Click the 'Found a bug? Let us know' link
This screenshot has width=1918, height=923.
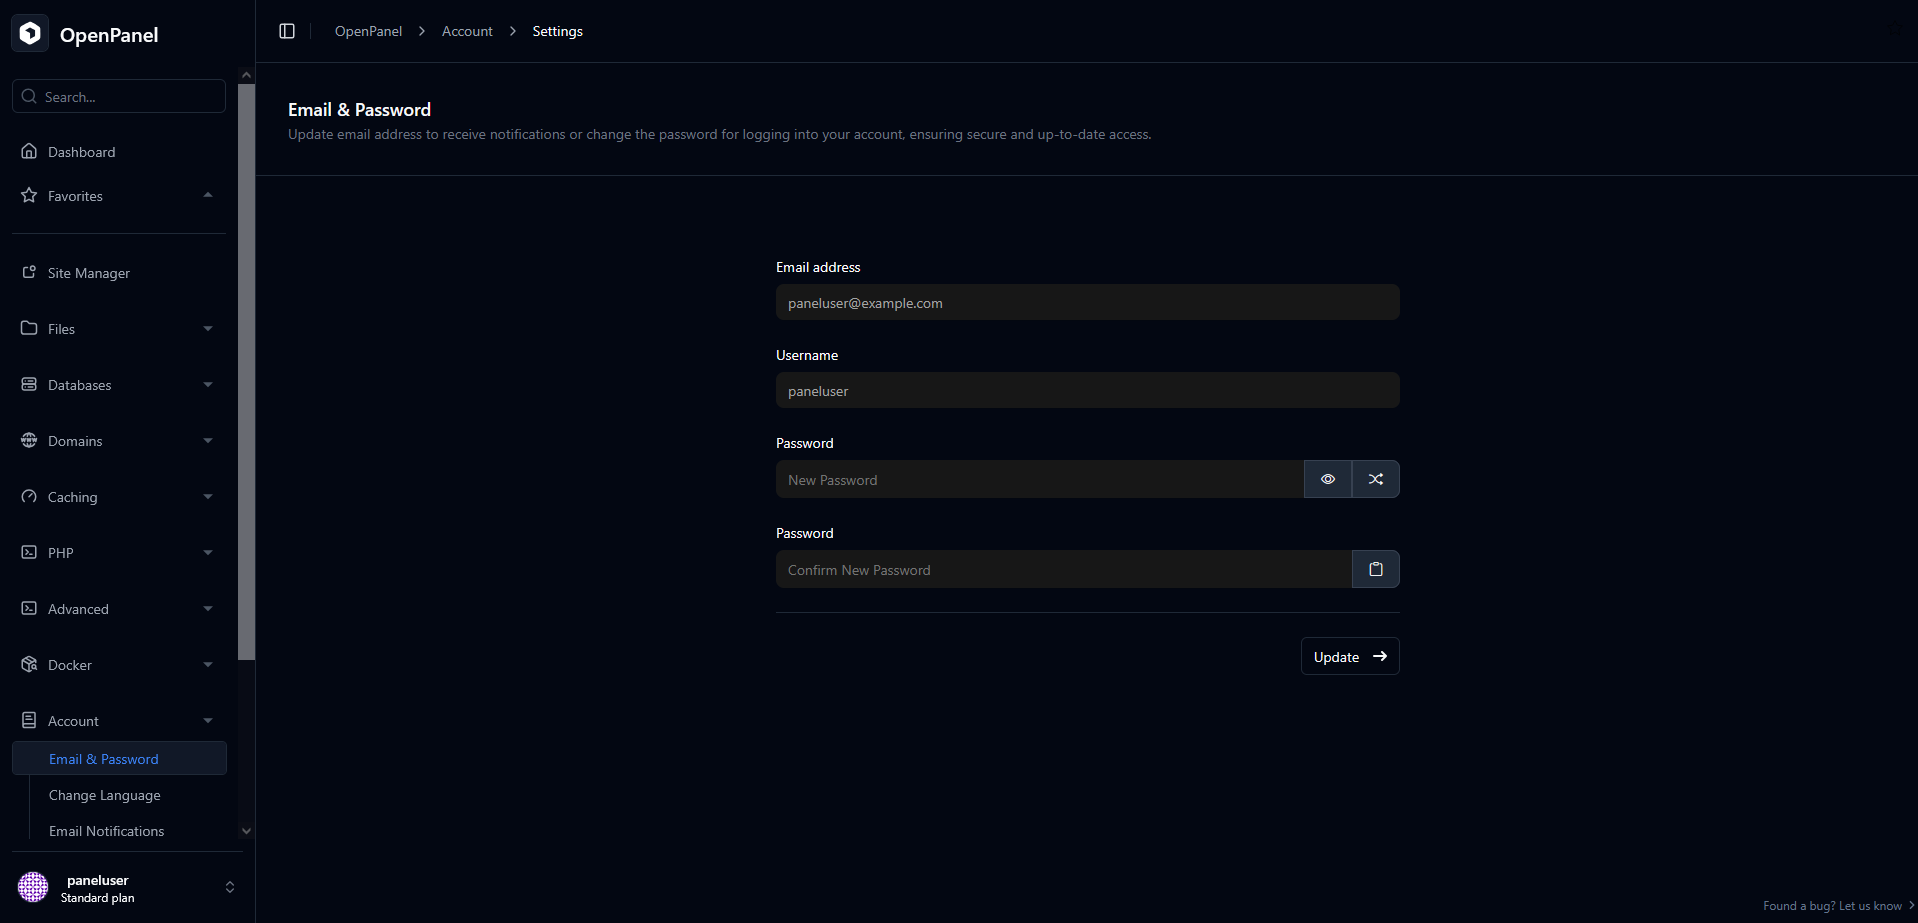tap(1832, 906)
